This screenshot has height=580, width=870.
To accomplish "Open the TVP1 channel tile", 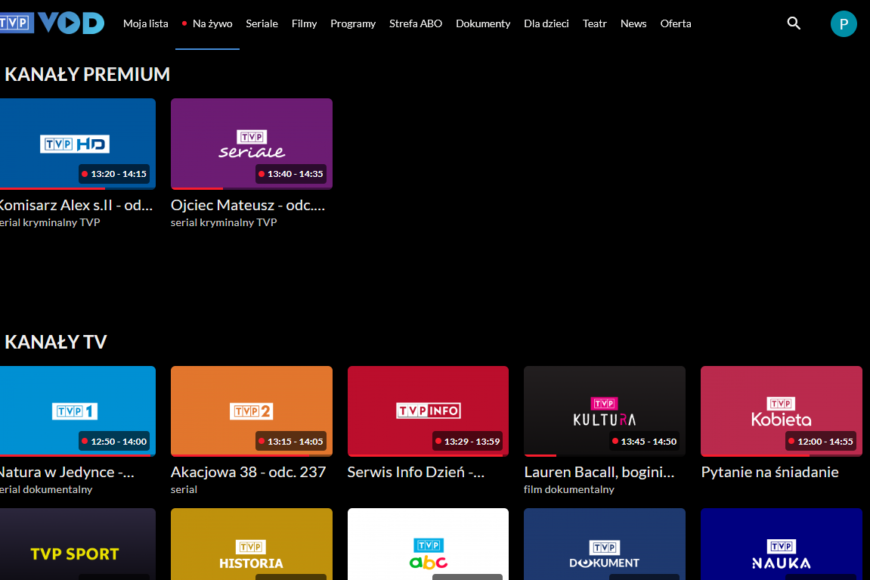I will click(78, 410).
